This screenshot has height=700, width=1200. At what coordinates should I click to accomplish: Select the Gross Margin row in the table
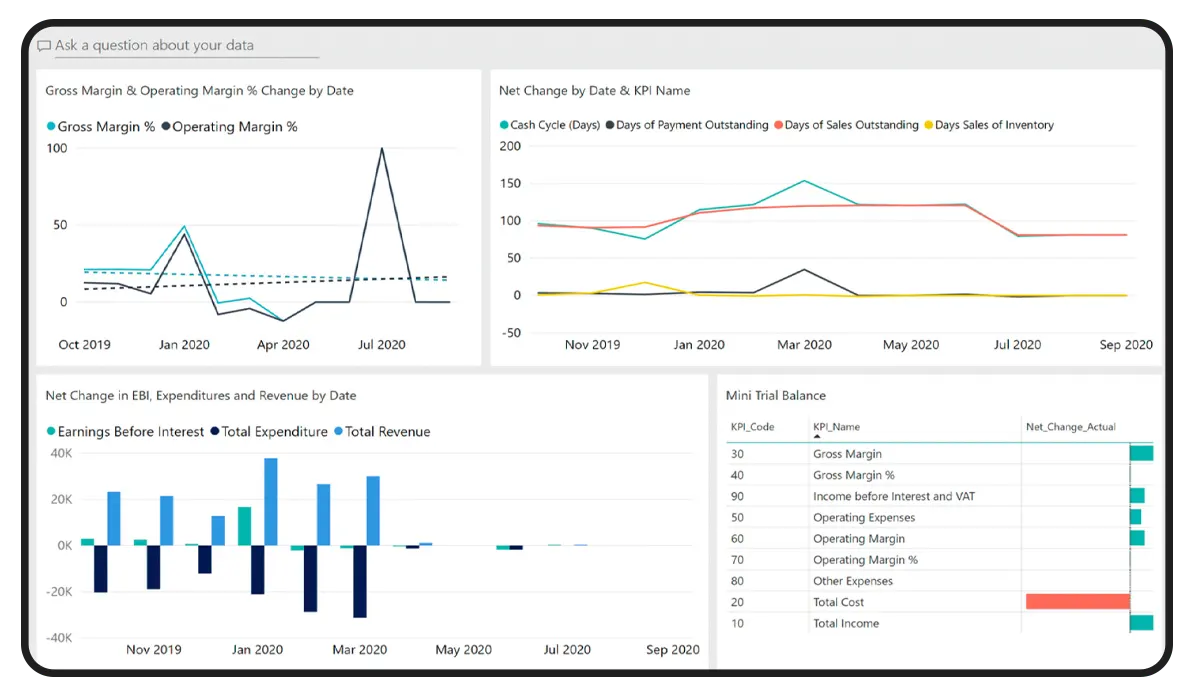tap(847, 454)
